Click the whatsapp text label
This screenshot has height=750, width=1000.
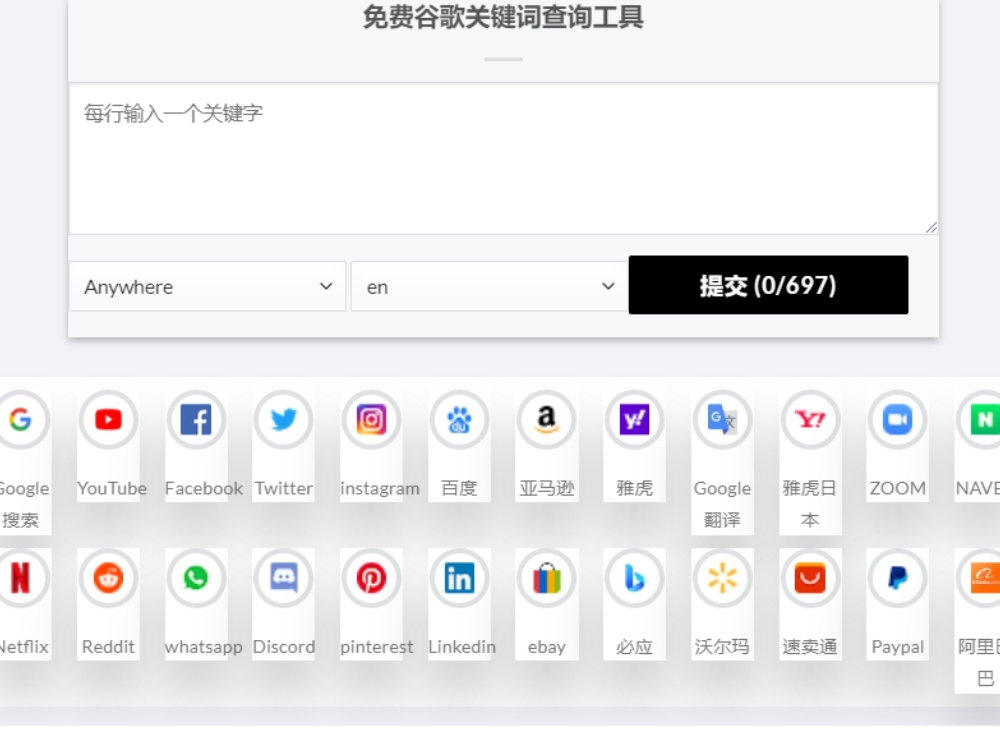203,647
